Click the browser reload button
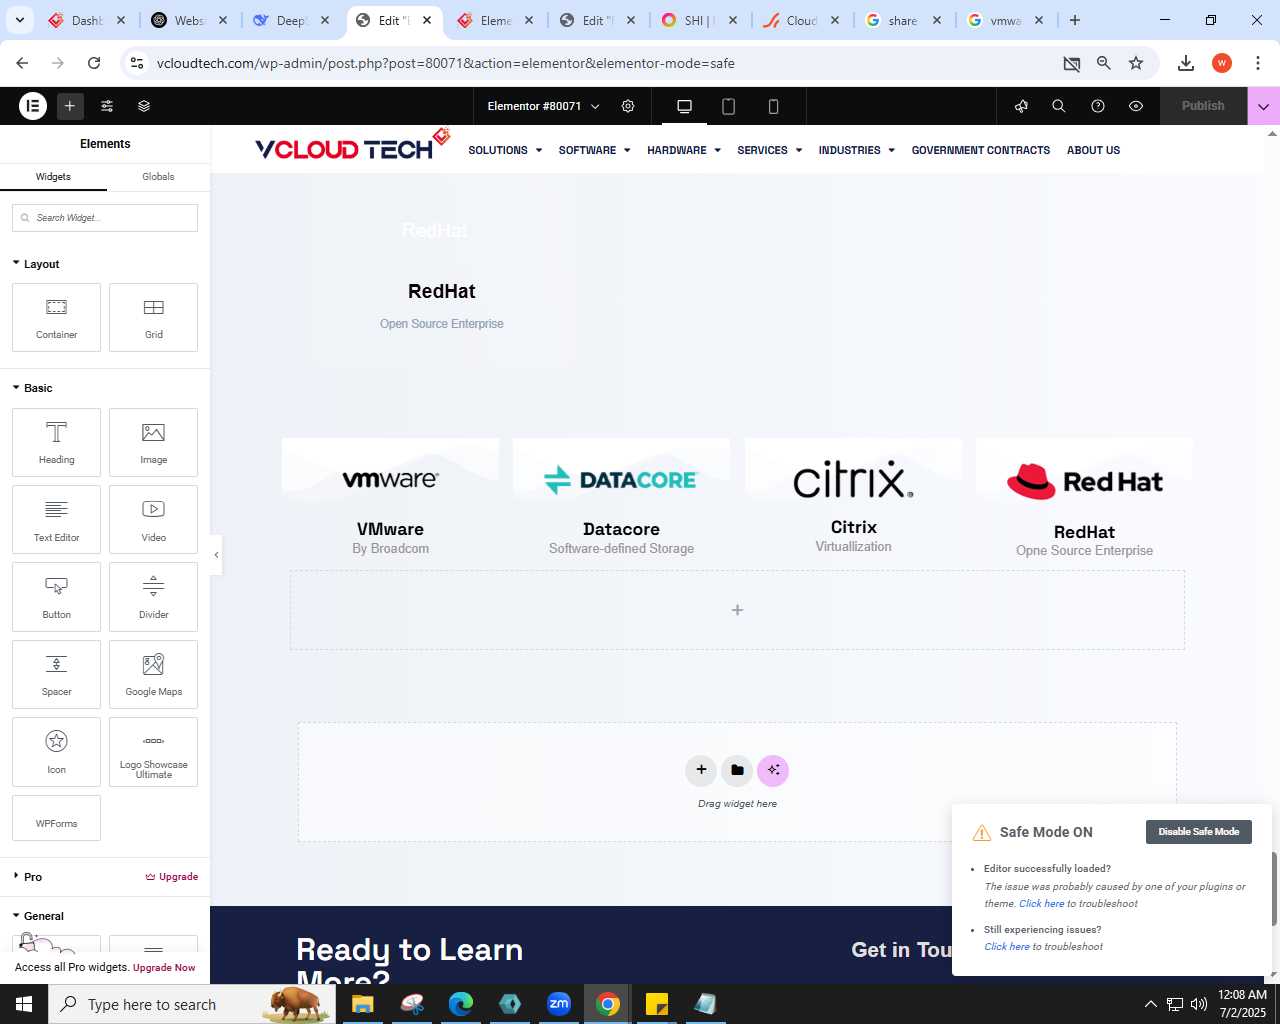The height and width of the screenshot is (1024, 1280). 94,63
